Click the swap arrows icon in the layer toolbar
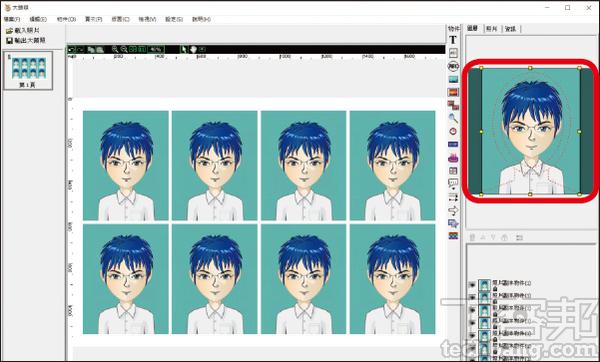 click(519, 238)
